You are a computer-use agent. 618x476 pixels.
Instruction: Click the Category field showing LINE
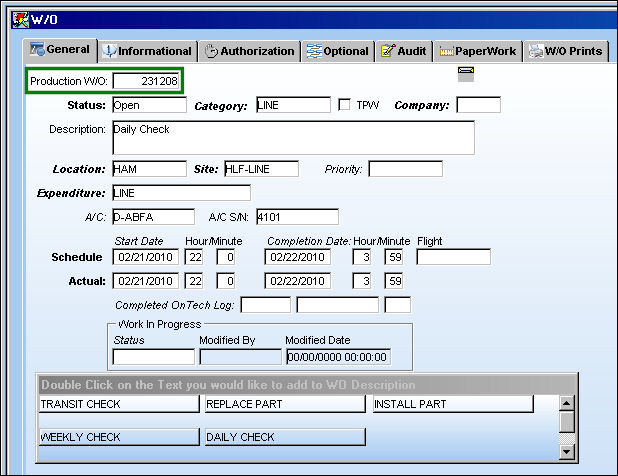pos(293,105)
